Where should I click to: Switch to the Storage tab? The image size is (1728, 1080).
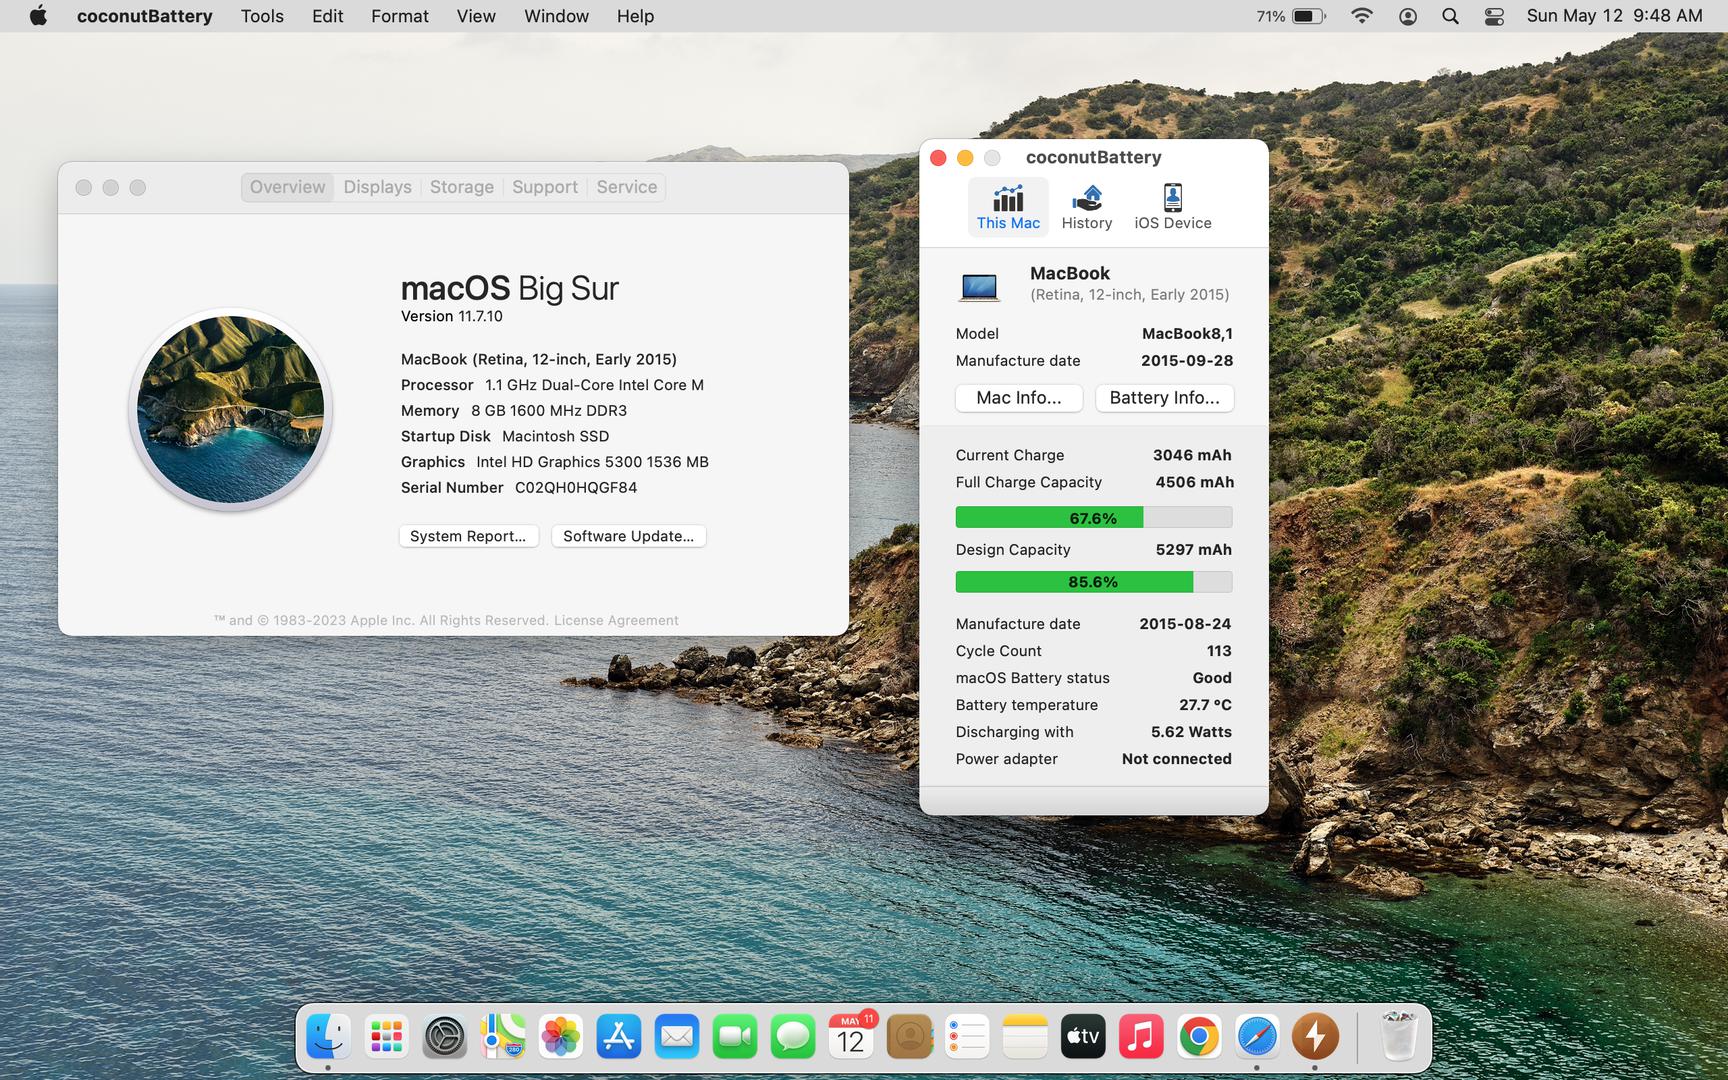462,187
